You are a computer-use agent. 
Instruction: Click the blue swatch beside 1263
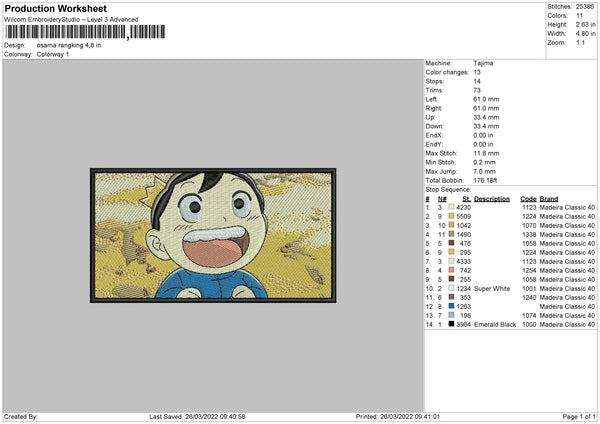click(x=452, y=306)
